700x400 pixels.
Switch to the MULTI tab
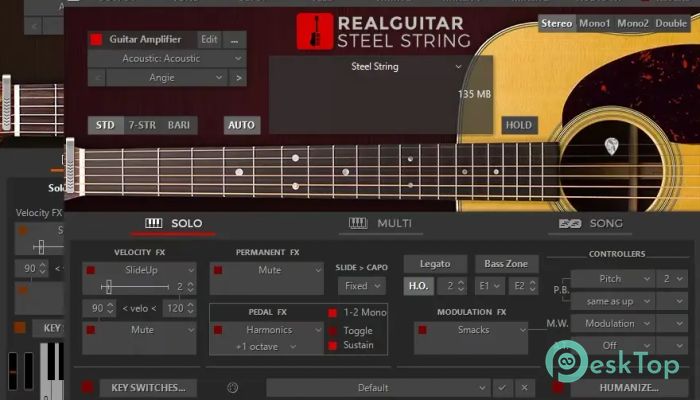pyautogui.click(x=380, y=223)
